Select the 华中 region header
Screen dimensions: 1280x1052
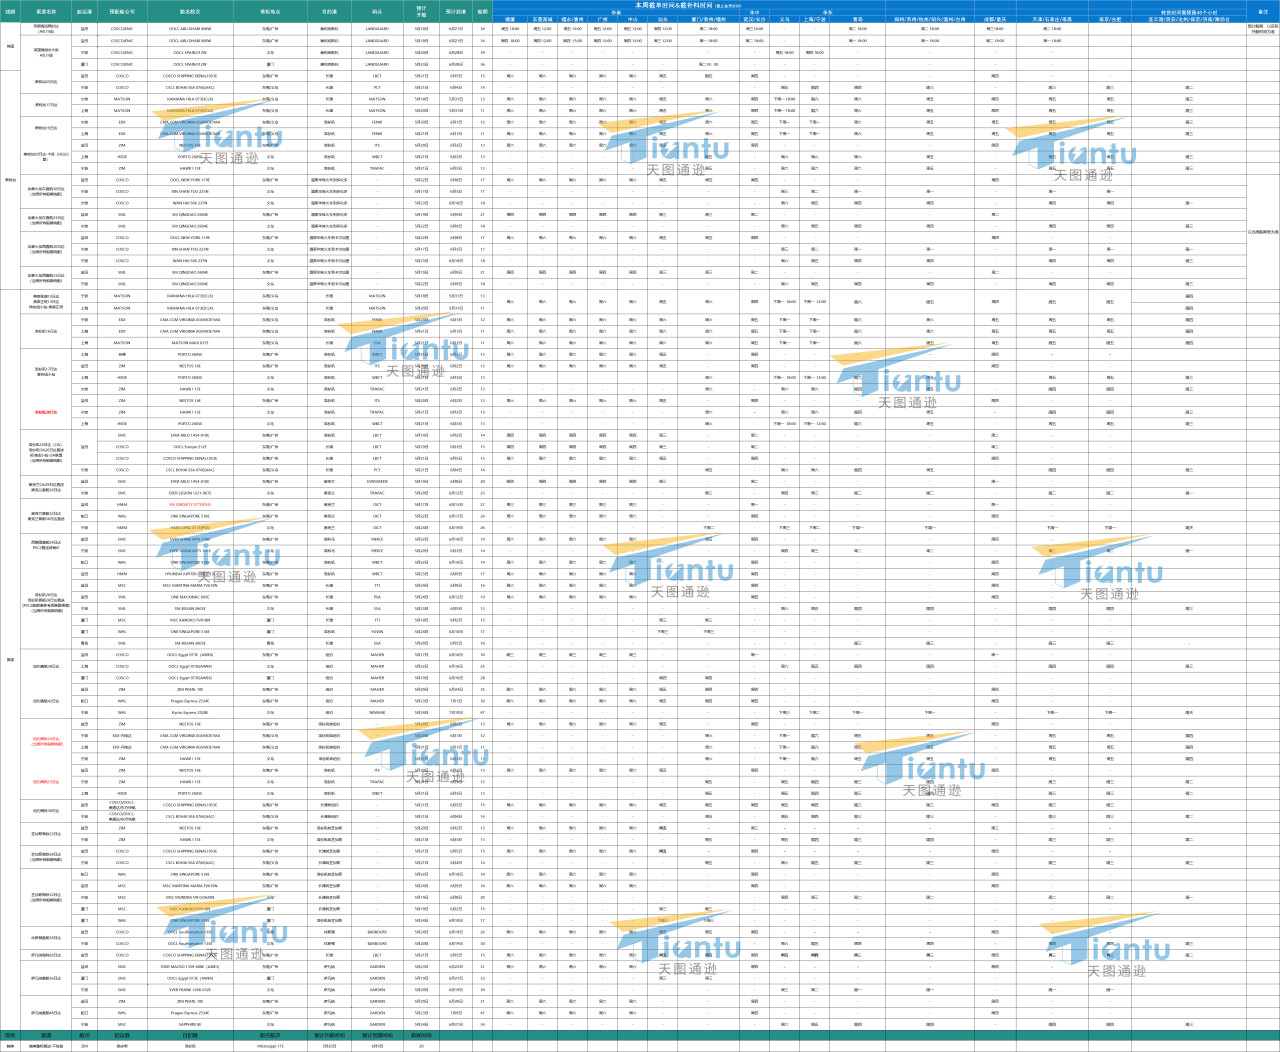pos(754,12)
